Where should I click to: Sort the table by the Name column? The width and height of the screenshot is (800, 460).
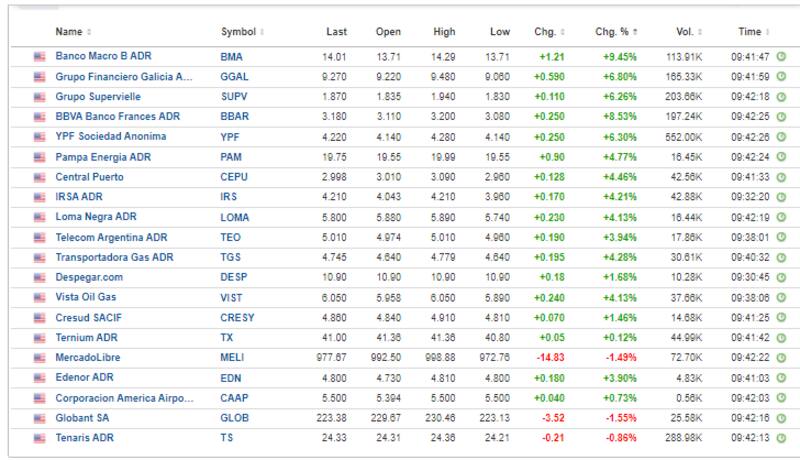coord(72,32)
